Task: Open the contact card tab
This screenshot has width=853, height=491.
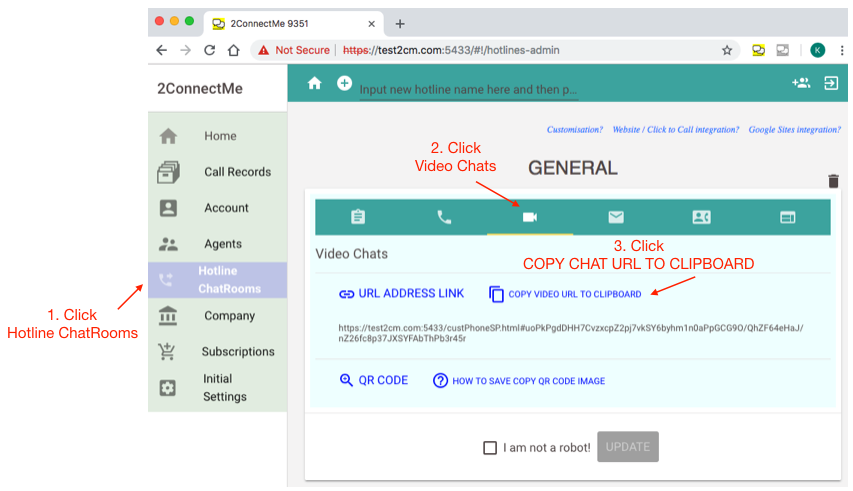Action: pos(701,217)
